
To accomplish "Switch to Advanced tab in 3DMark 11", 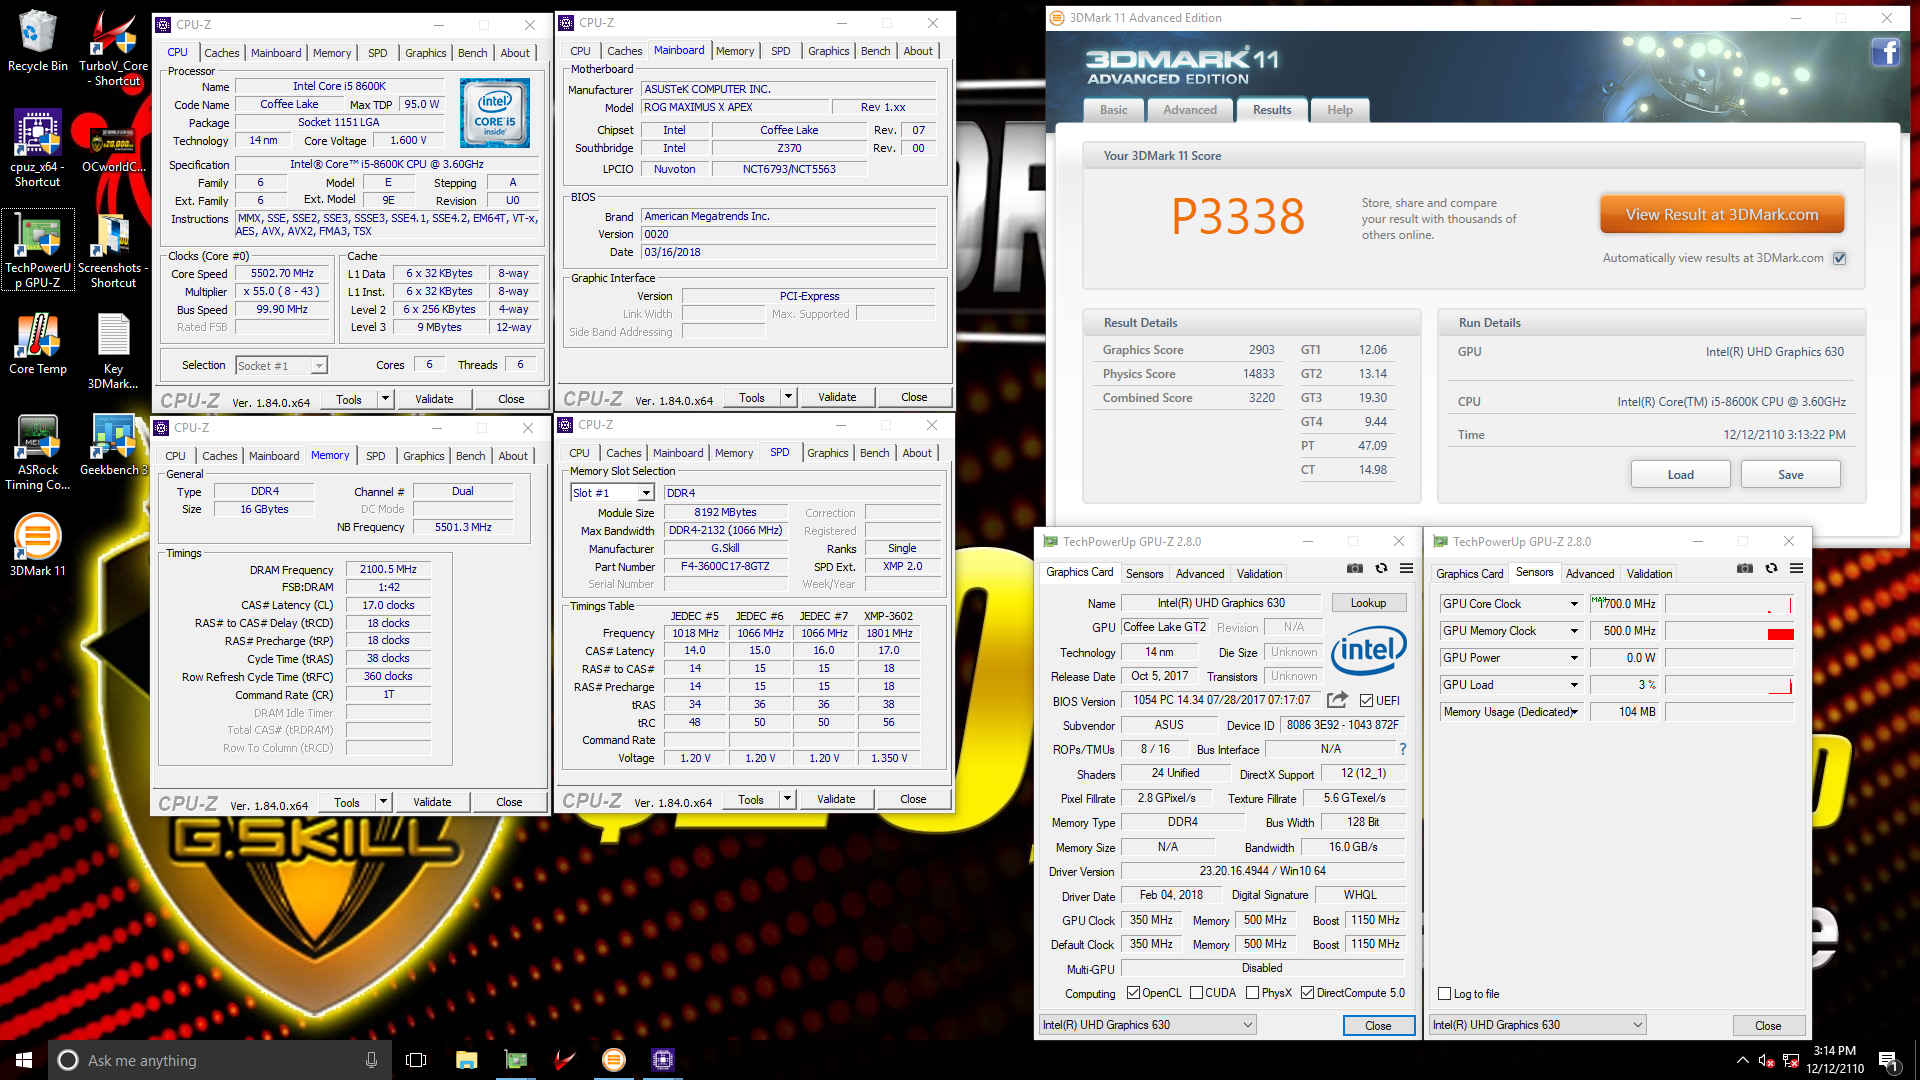I will pyautogui.click(x=1189, y=110).
